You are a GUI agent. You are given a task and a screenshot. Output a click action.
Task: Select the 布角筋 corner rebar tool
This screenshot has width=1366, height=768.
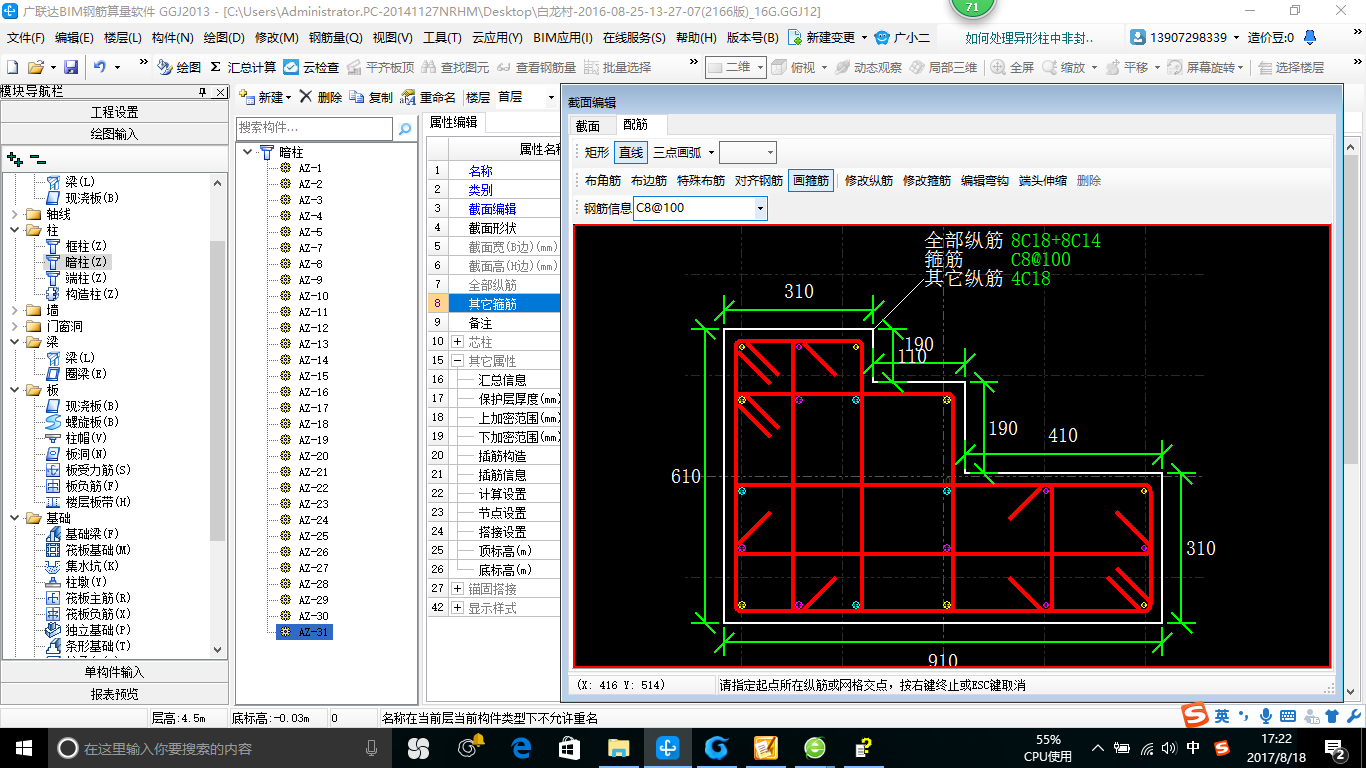coord(603,181)
